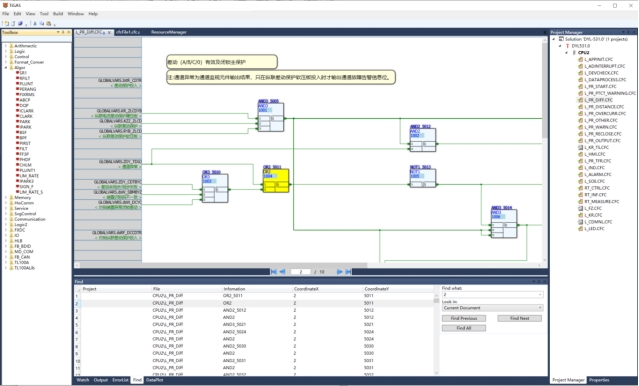The image size is (639, 386).
Task: Select the AND3_5005 function block
Action: coord(271,117)
